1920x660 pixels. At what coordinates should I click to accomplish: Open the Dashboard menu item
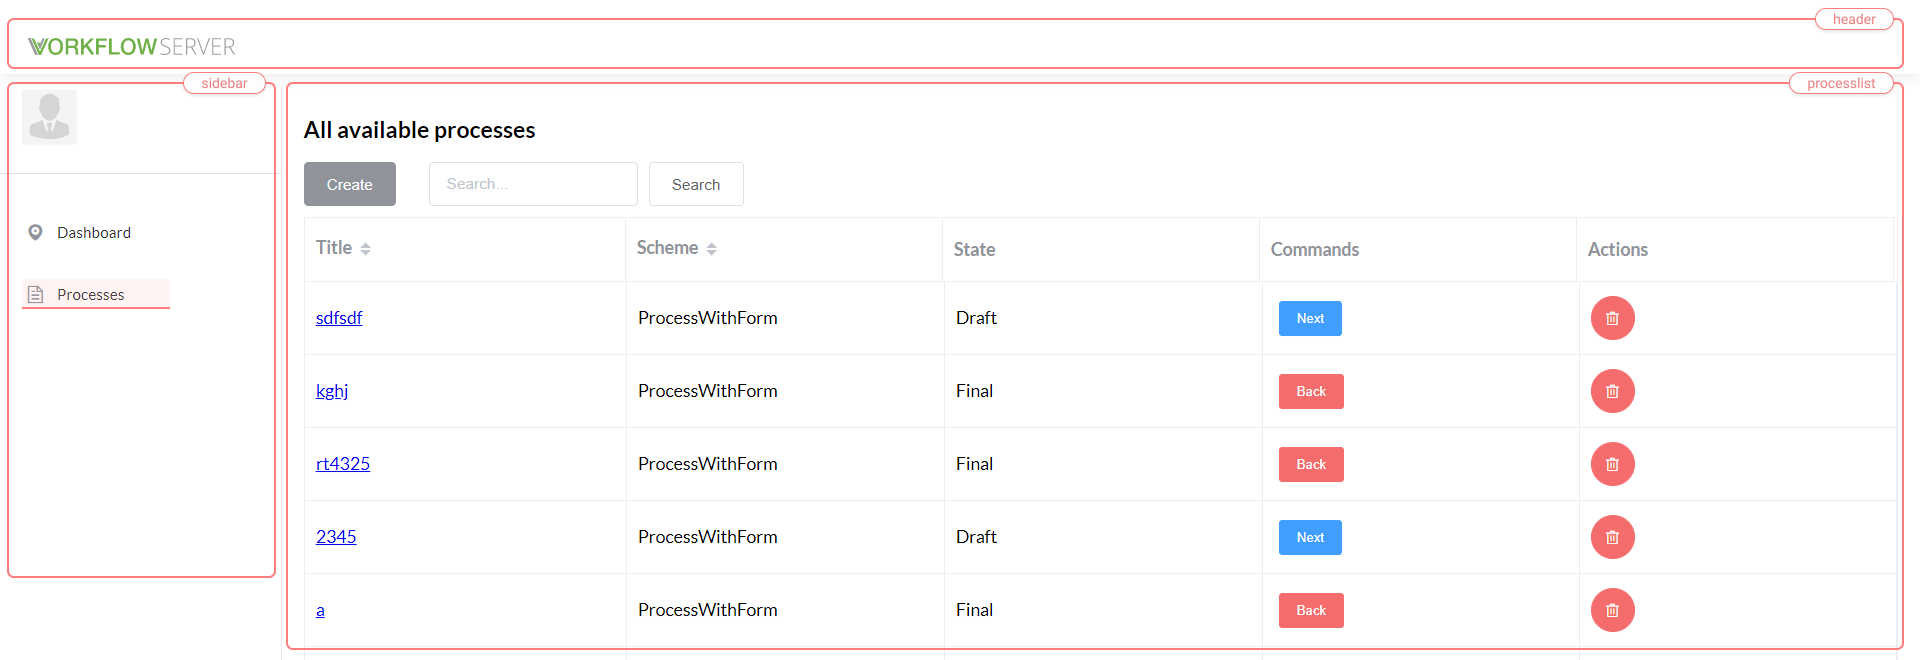click(x=94, y=232)
